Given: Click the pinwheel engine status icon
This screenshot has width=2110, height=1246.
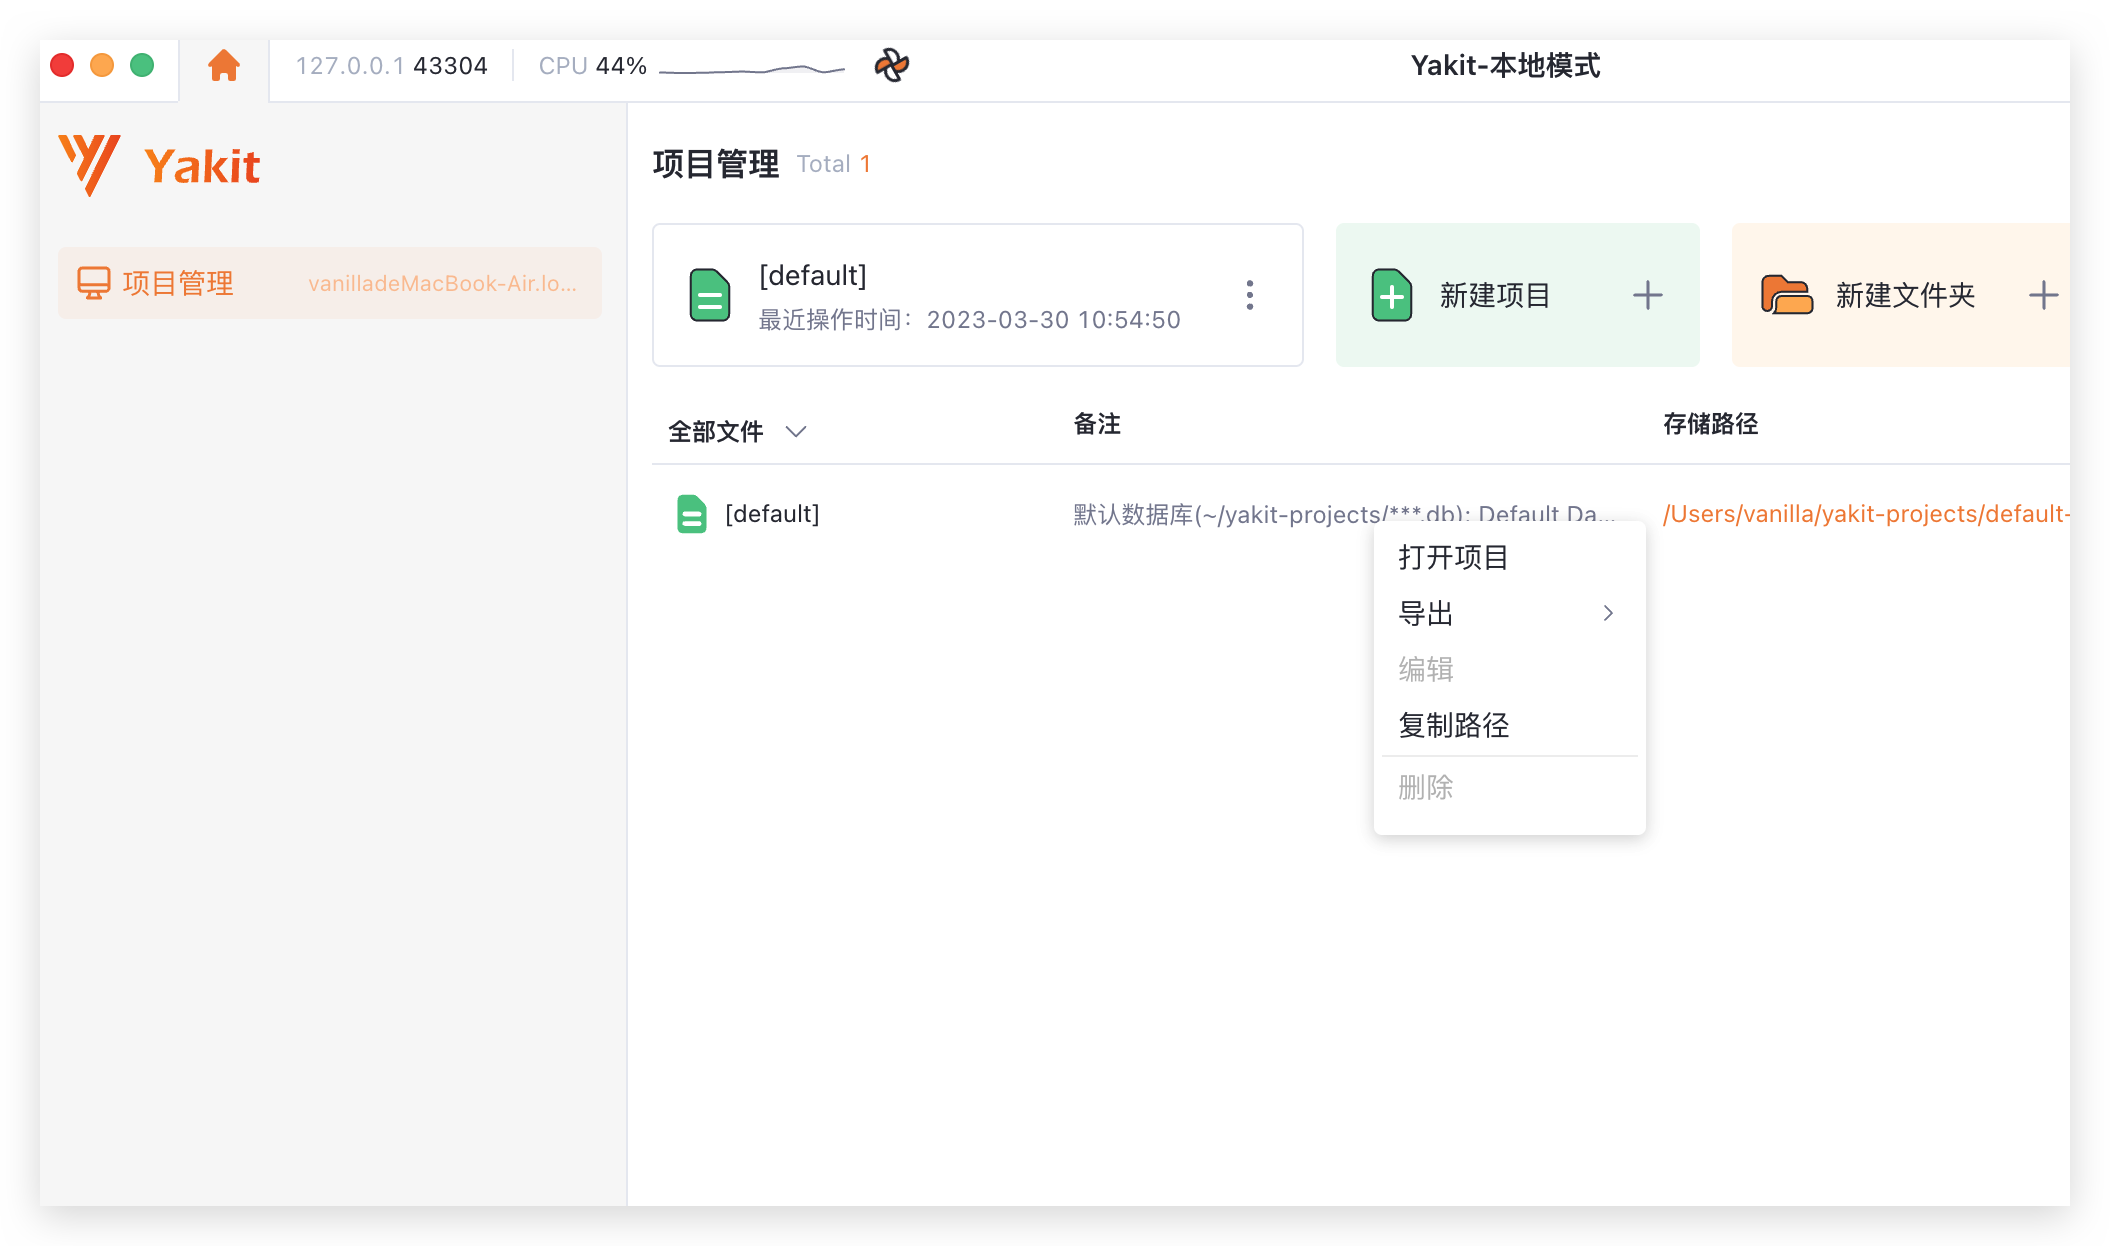Looking at the screenshot, I should click(x=891, y=66).
